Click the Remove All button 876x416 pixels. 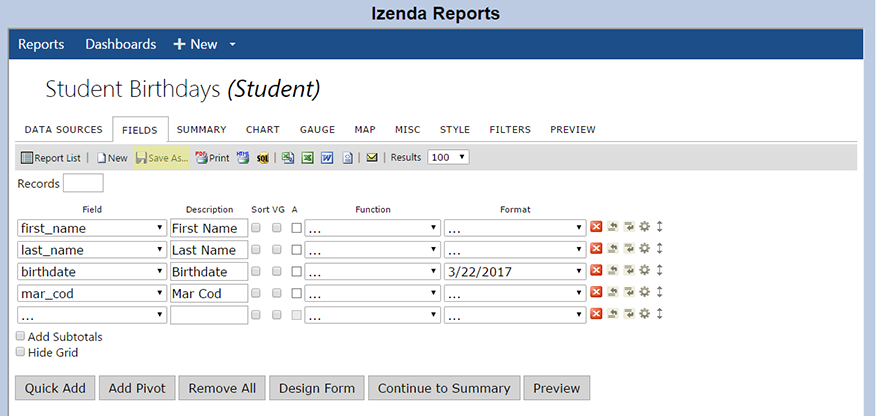pos(222,388)
